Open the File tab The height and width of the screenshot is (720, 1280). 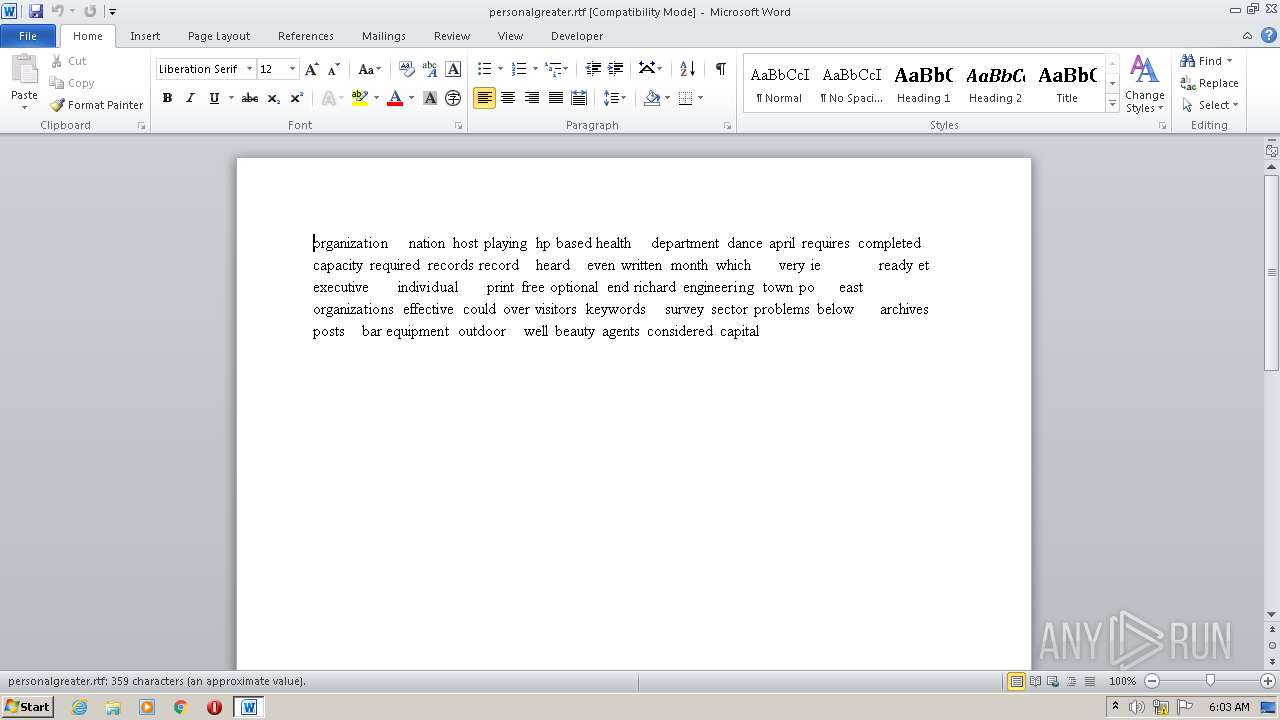(x=28, y=36)
